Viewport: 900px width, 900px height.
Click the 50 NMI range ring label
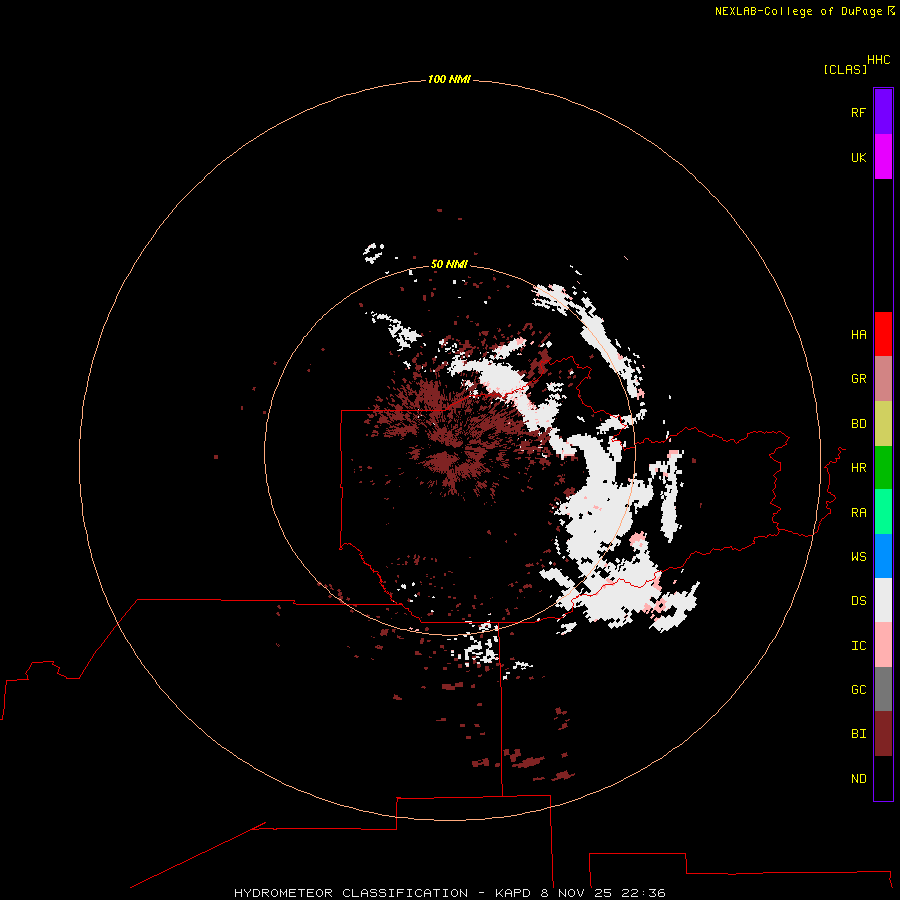click(449, 264)
